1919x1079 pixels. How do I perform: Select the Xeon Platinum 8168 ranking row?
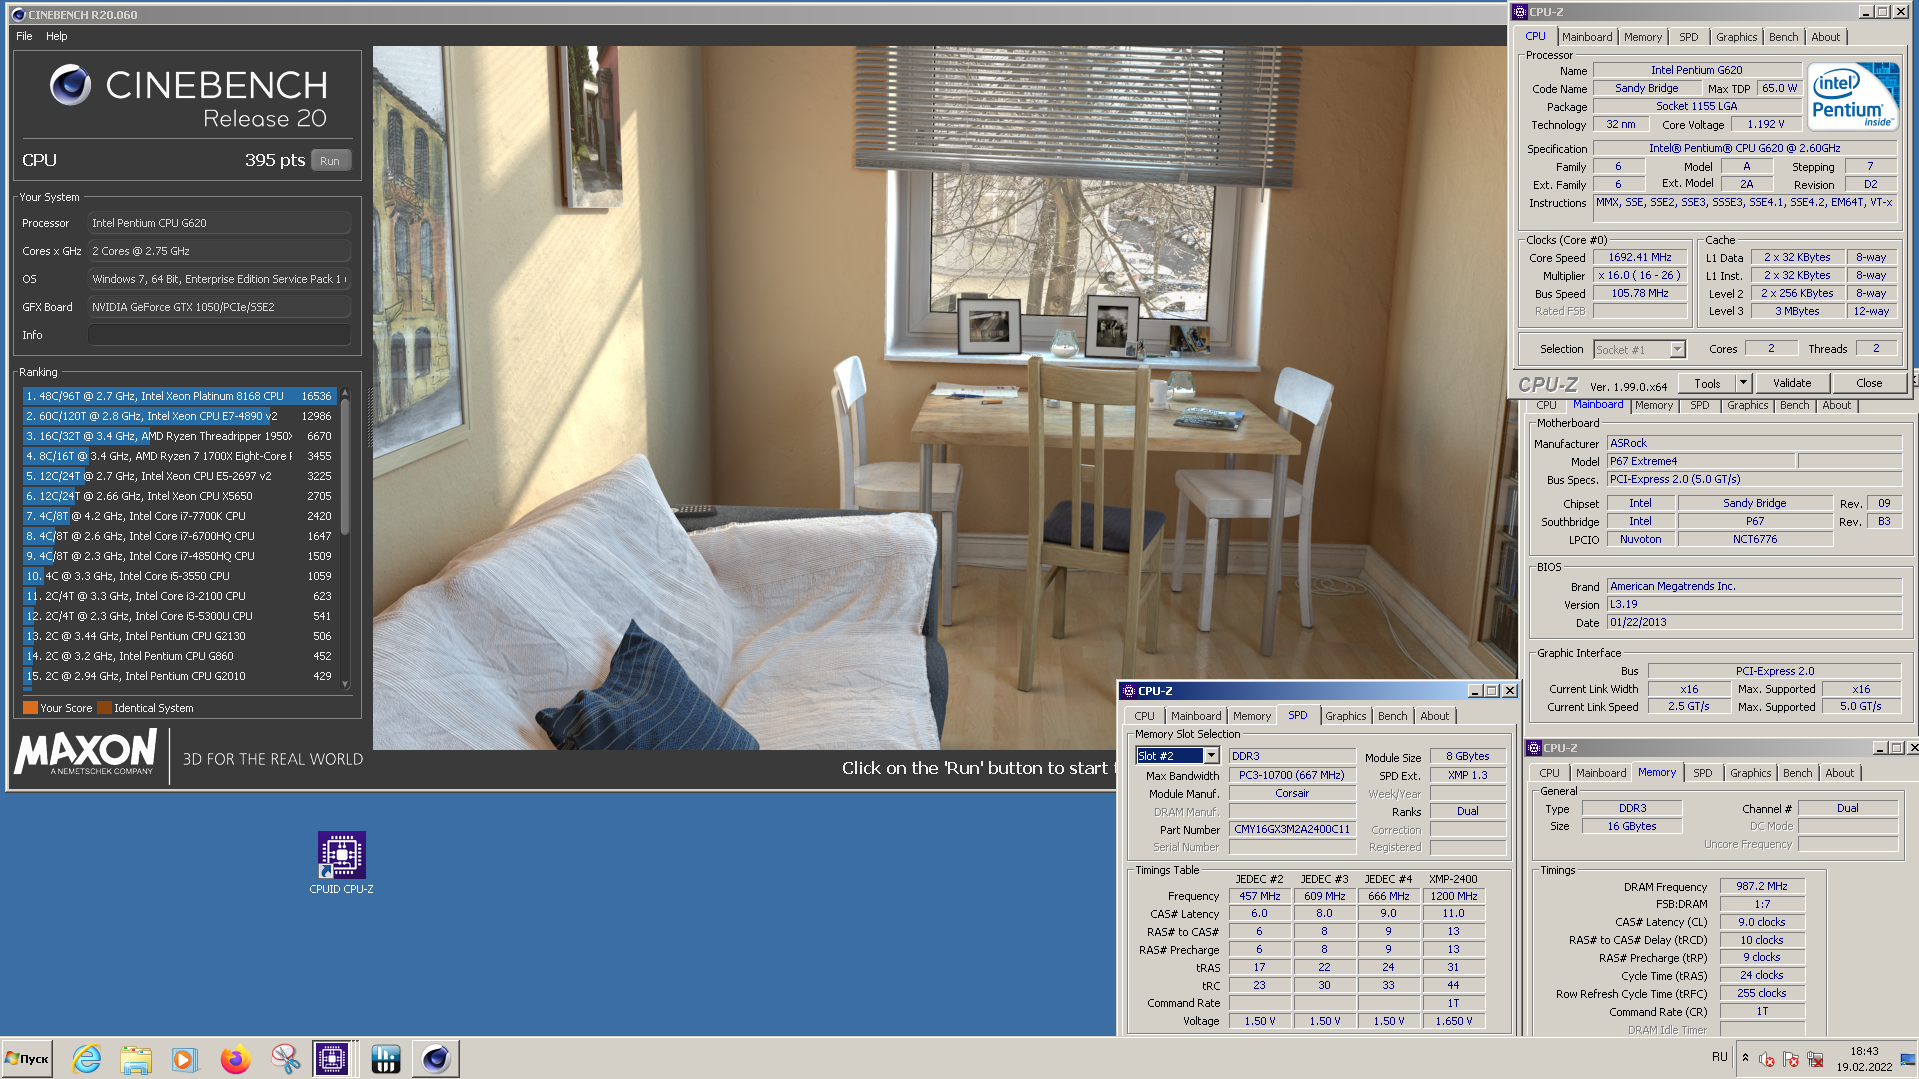(180, 396)
